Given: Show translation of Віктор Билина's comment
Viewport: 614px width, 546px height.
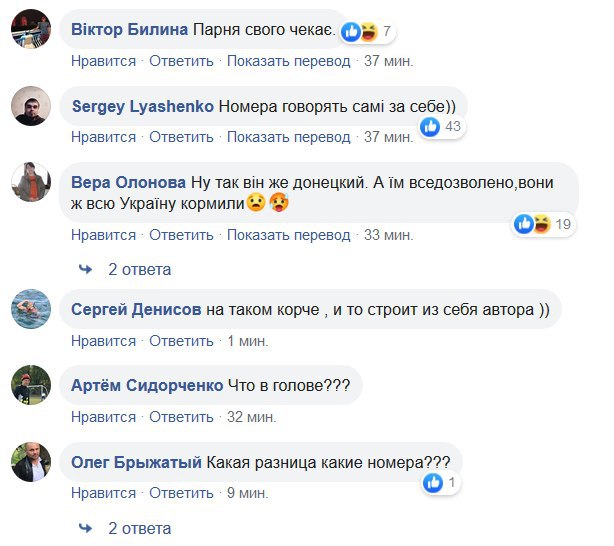Looking at the screenshot, I should click(289, 61).
